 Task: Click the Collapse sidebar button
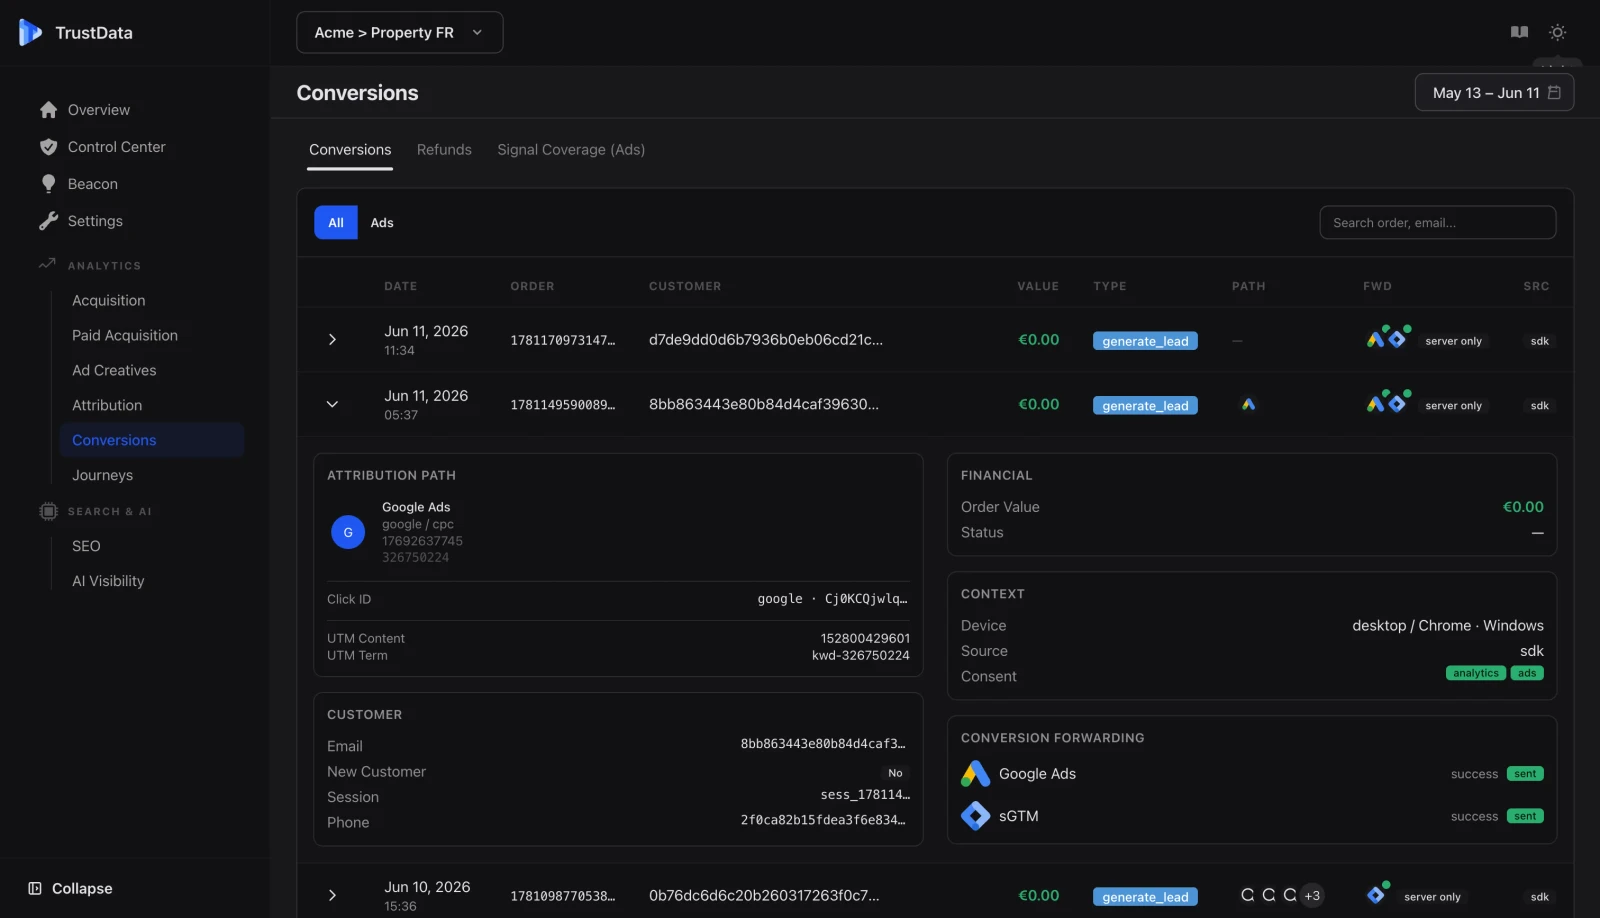70,889
